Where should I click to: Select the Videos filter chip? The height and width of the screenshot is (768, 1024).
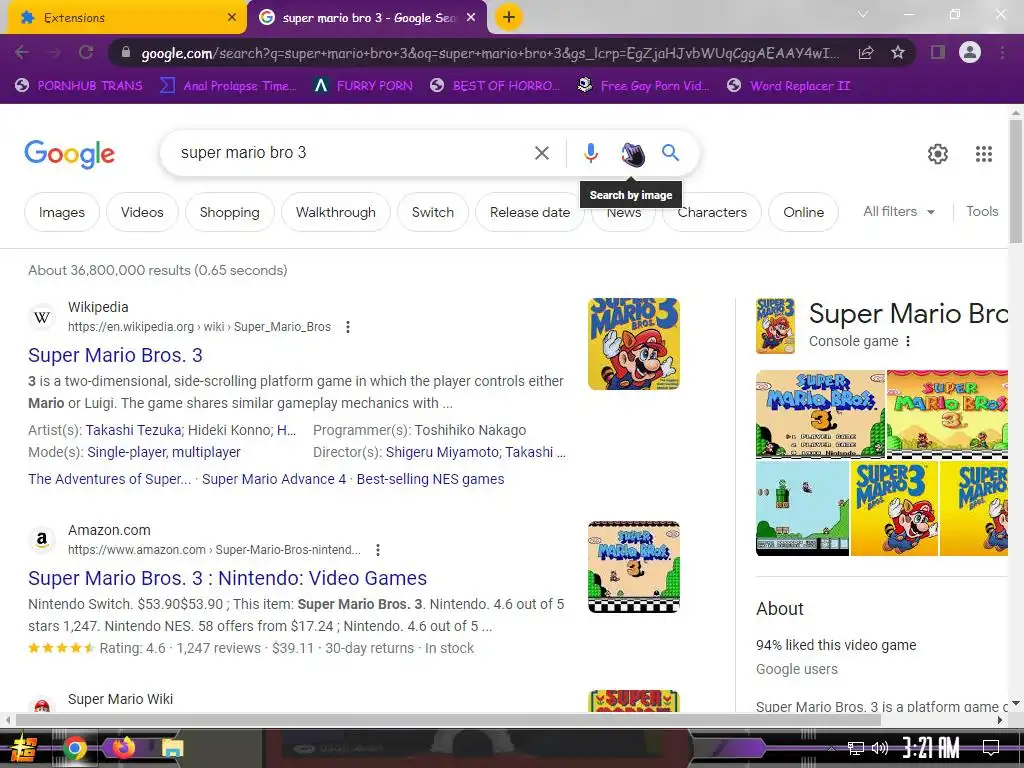pos(142,212)
